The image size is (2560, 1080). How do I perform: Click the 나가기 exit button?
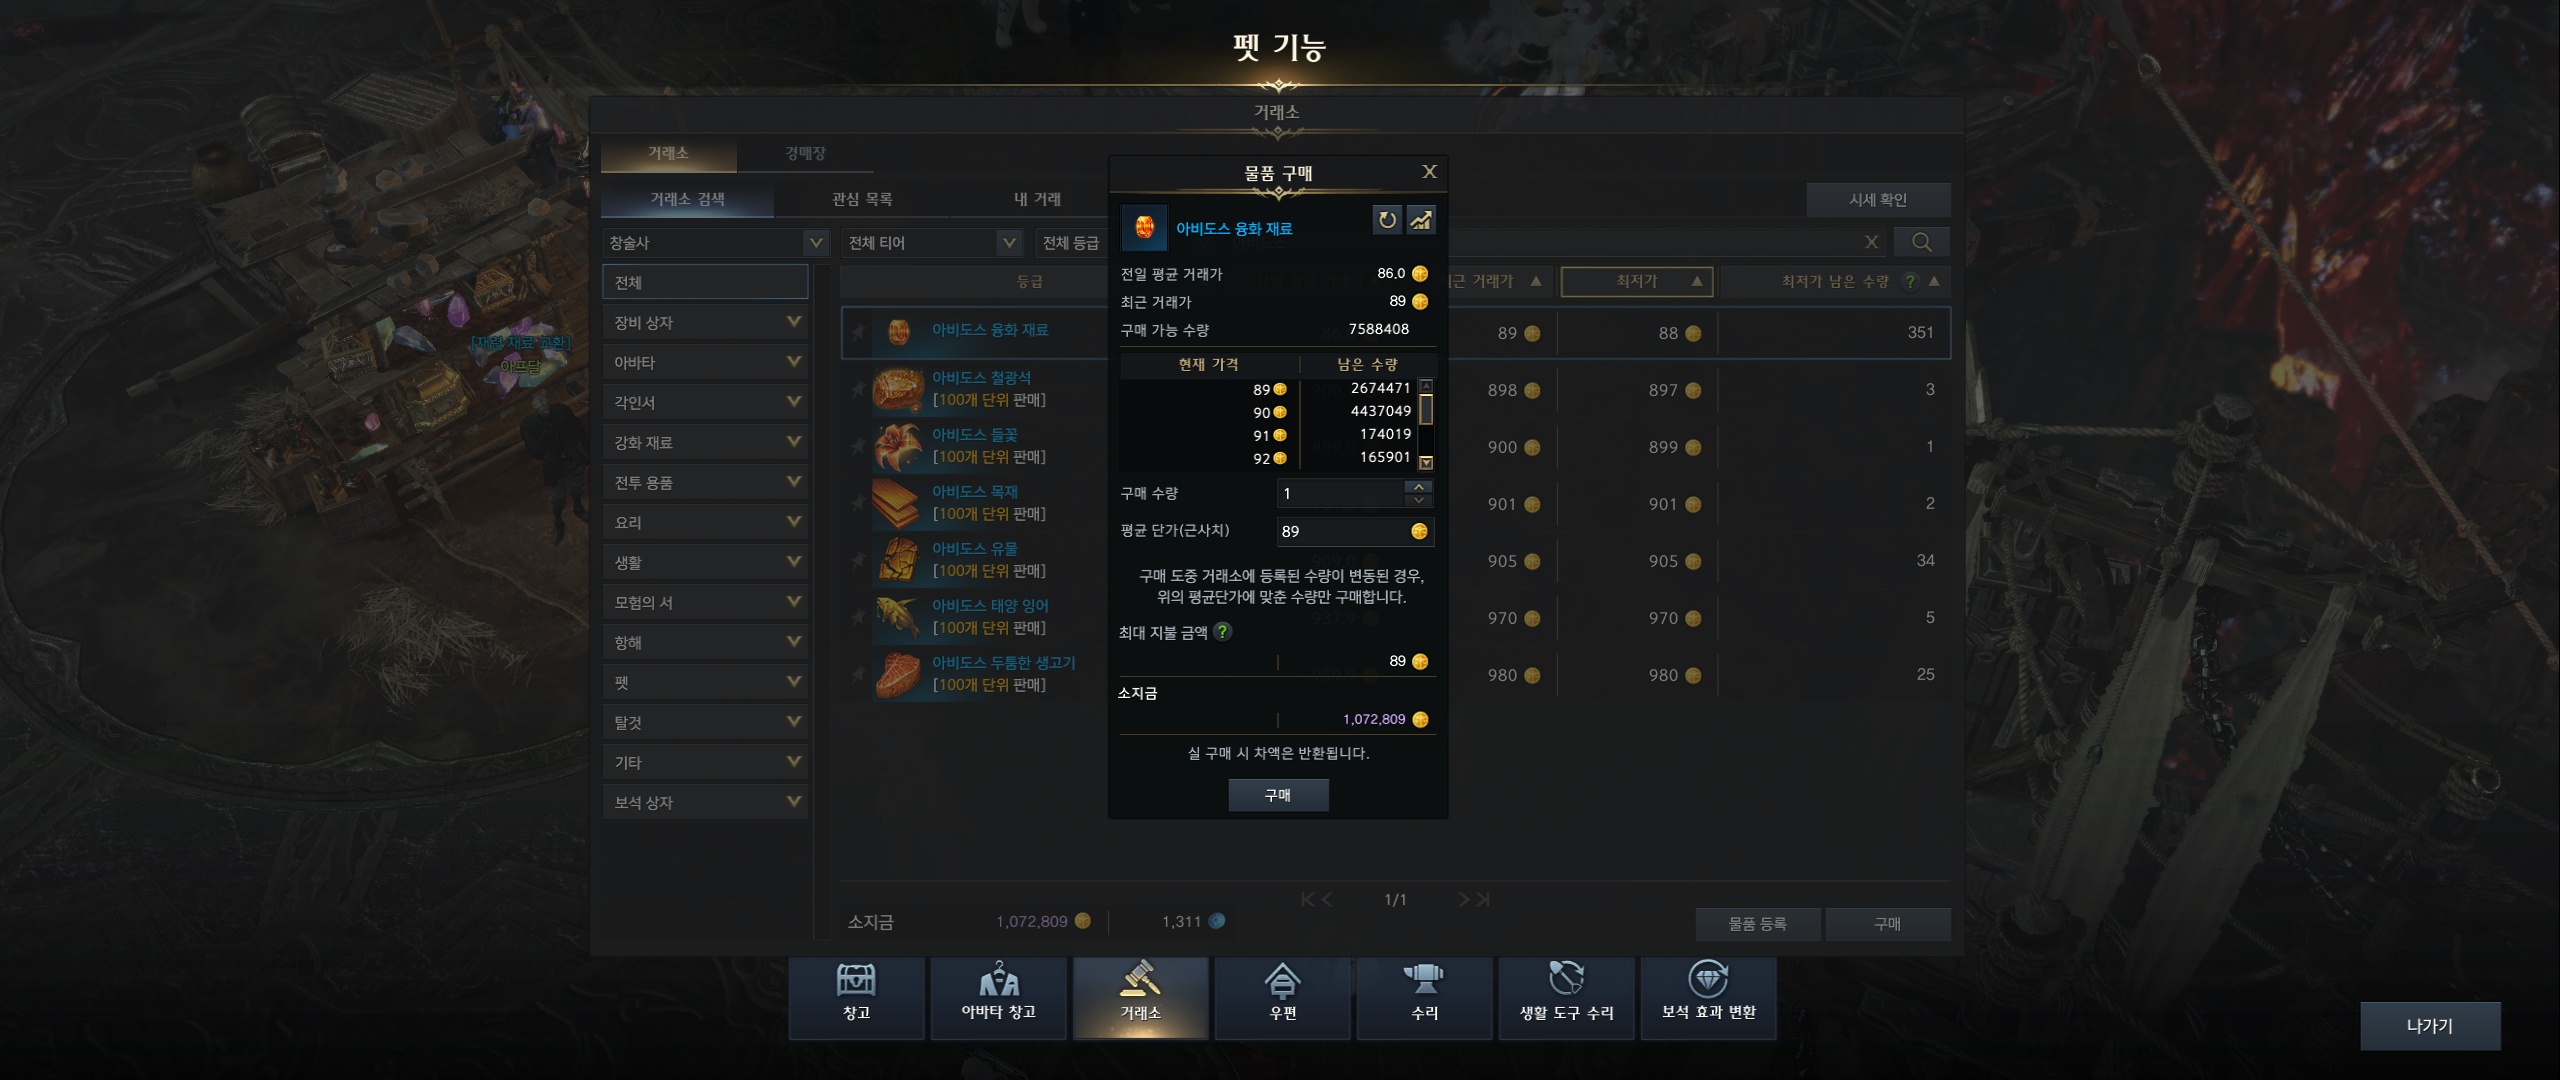click(2430, 1026)
